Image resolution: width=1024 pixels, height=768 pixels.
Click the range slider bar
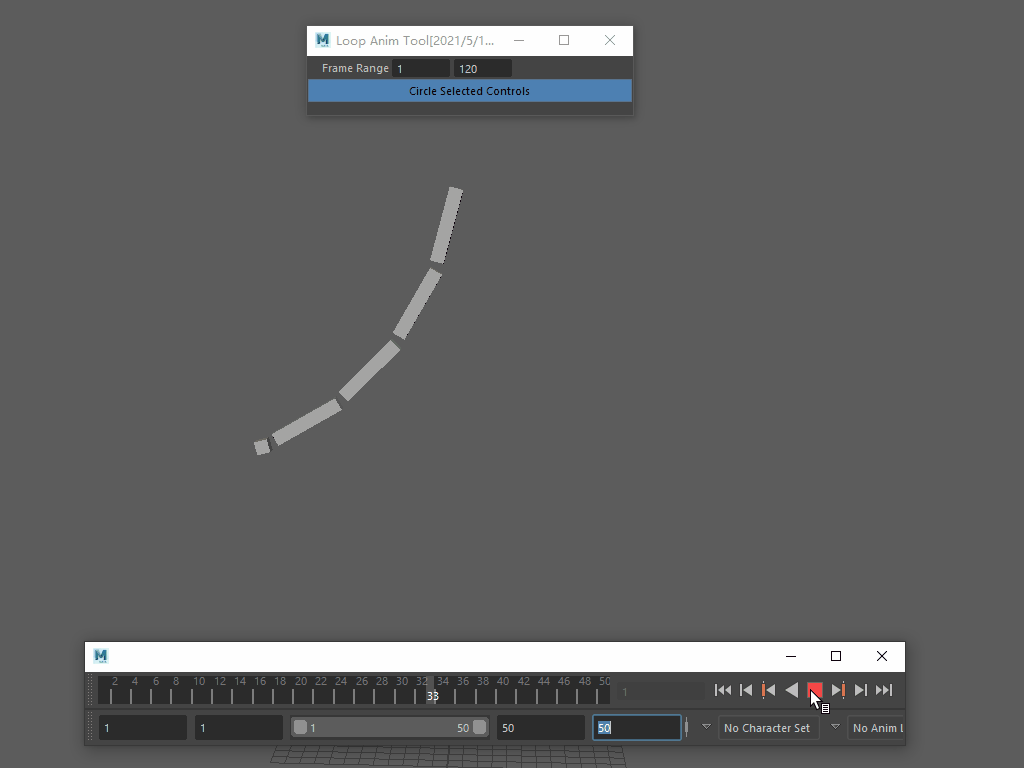click(x=389, y=728)
